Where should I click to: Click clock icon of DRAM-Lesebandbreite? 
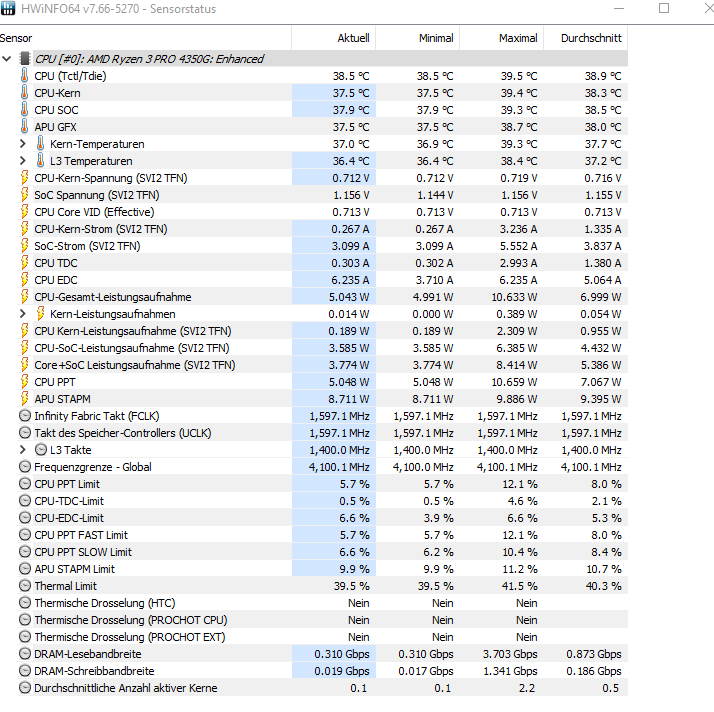click(25, 654)
